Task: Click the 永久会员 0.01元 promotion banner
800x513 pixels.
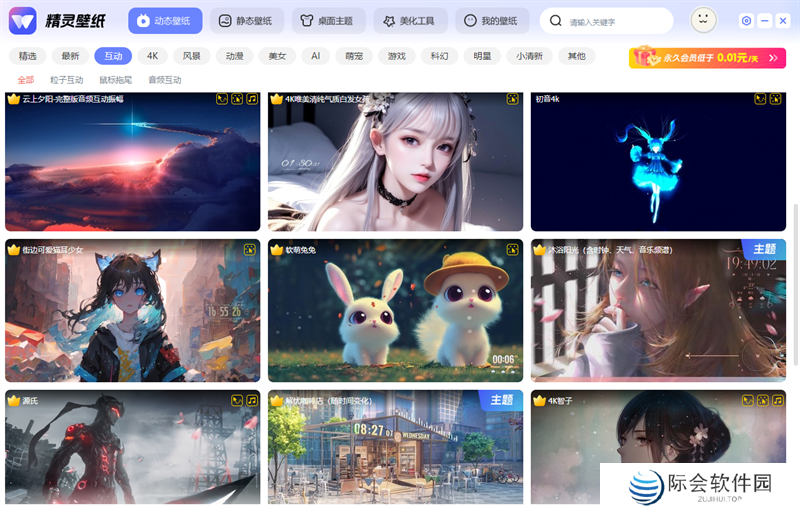Action: (x=707, y=58)
